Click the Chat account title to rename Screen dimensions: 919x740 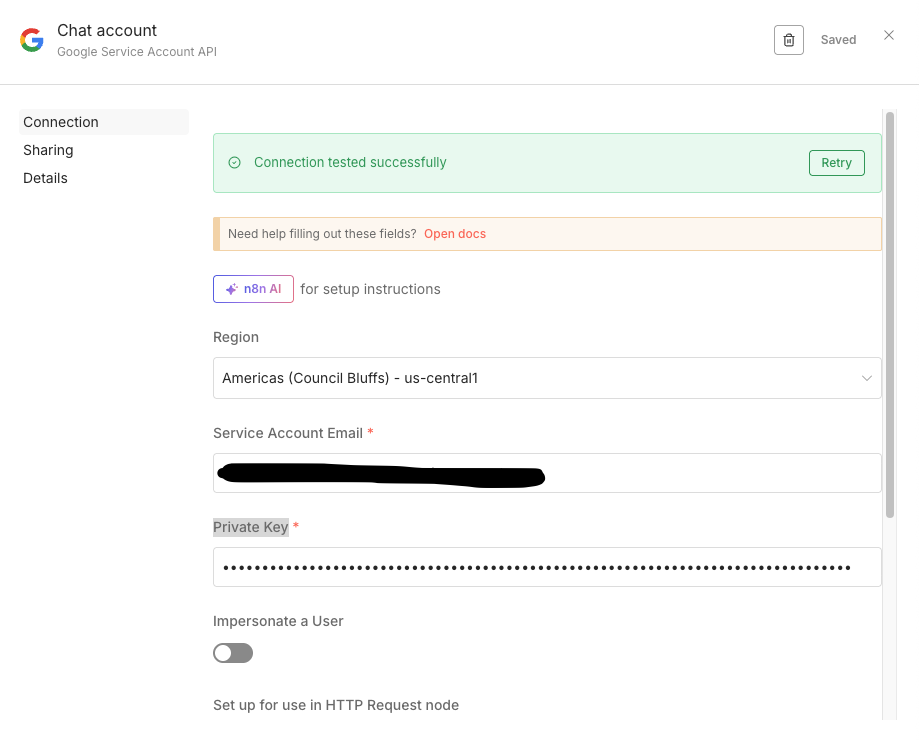point(107,31)
